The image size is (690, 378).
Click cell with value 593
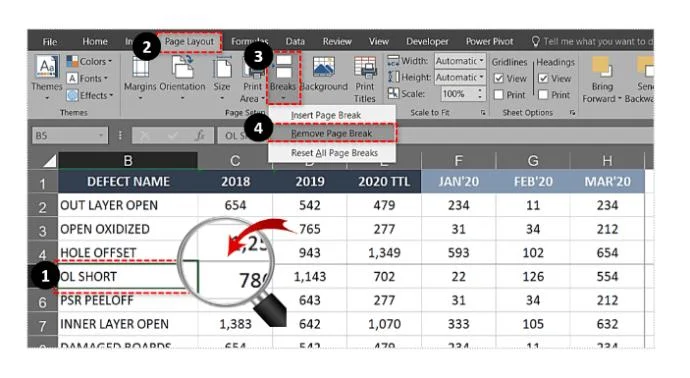tap(459, 253)
